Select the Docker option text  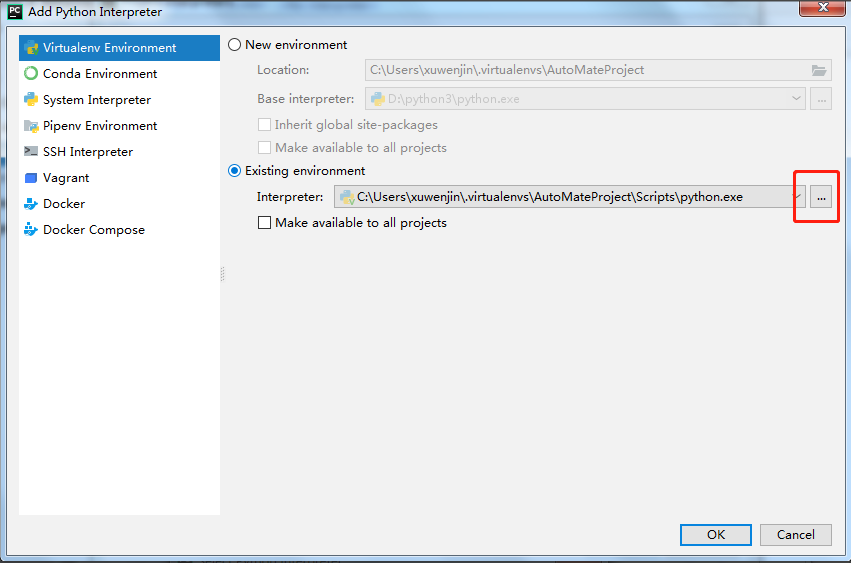pos(64,204)
